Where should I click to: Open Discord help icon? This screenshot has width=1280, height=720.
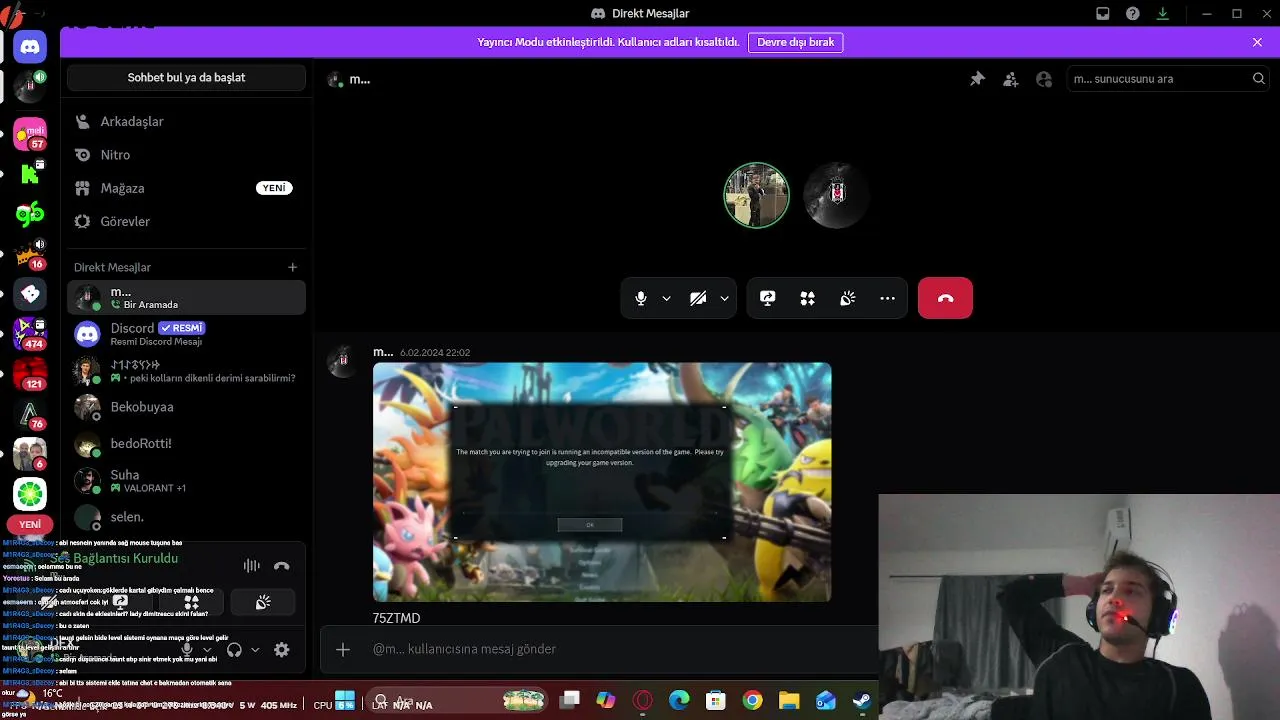(x=1132, y=14)
